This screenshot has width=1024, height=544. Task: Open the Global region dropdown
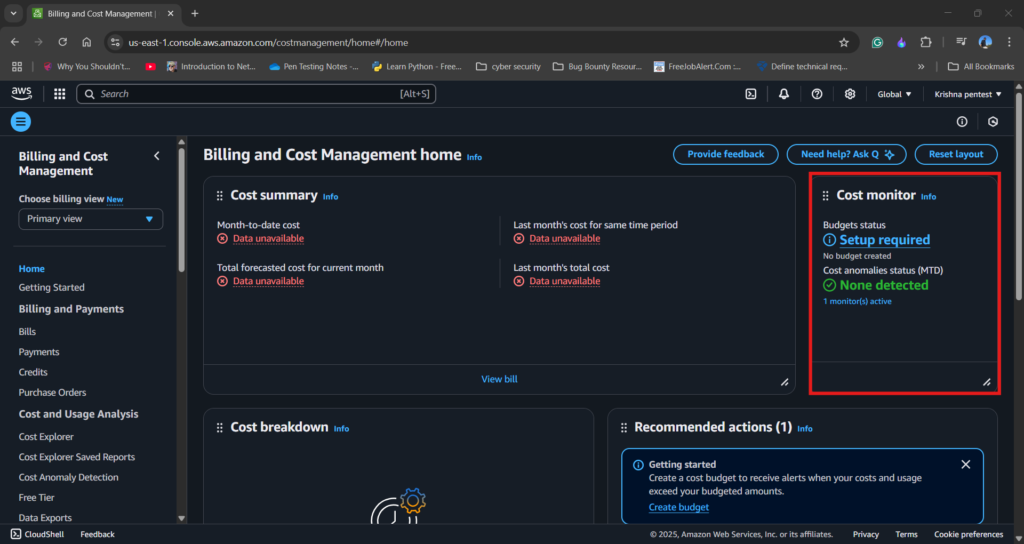(894, 94)
